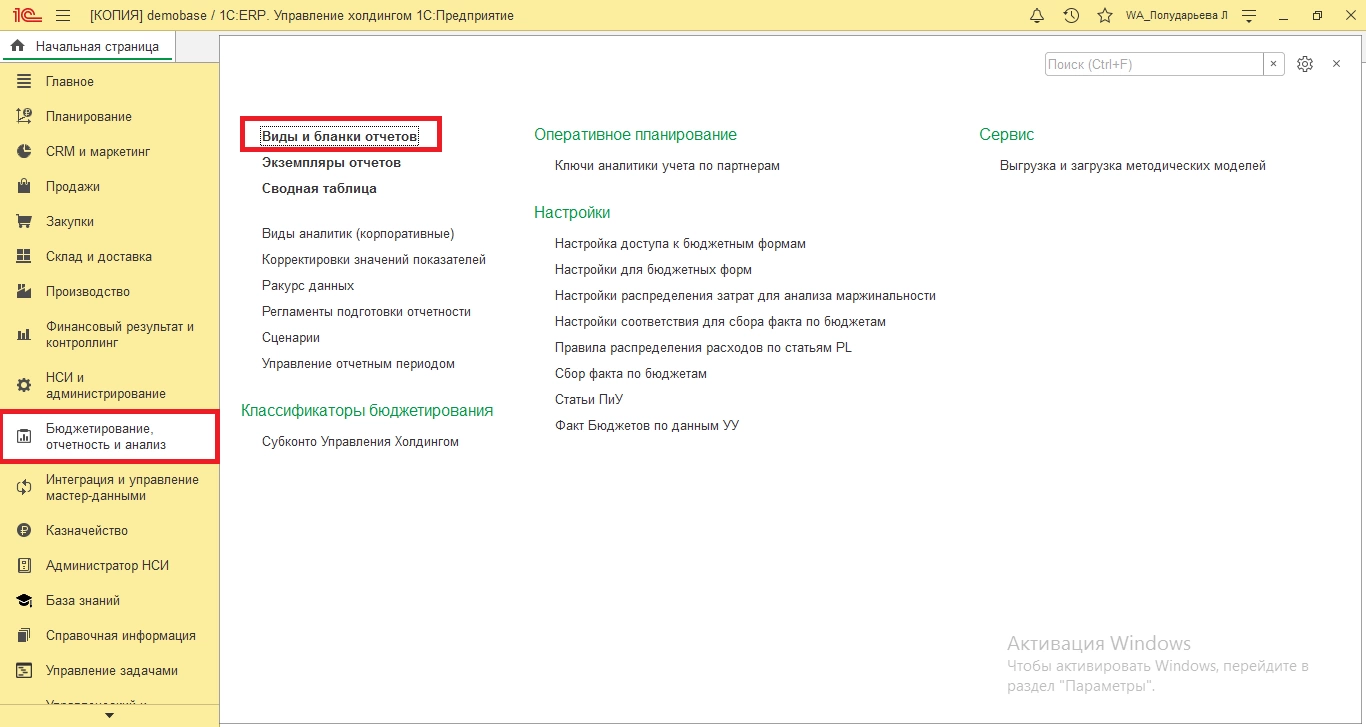Open Сводная таблица
This screenshot has width=1366, height=727.
point(319,188)
